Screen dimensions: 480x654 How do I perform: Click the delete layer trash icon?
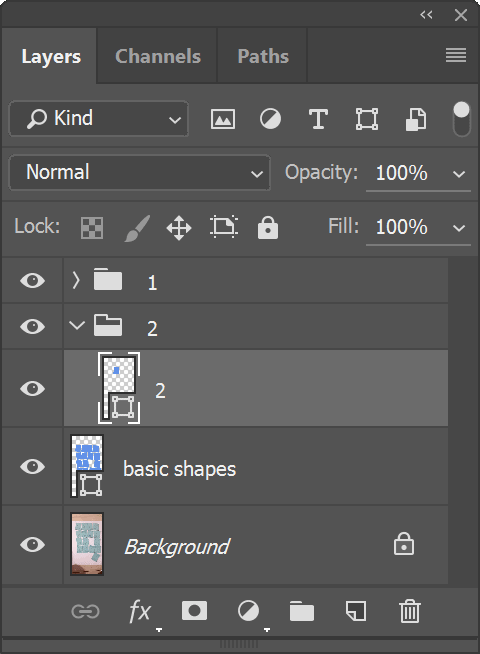410,611
